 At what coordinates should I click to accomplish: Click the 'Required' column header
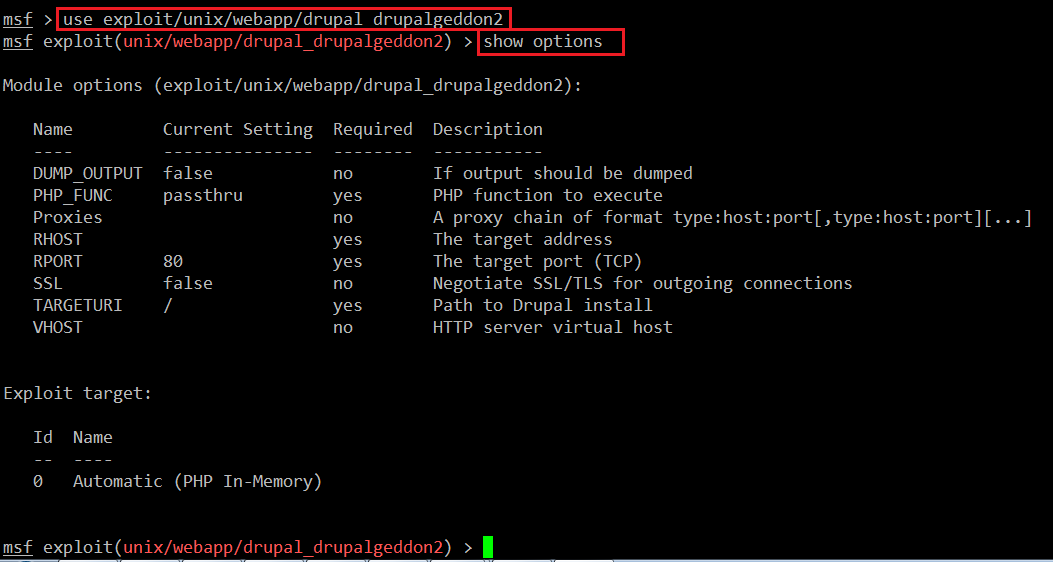[x=372, y=129]
